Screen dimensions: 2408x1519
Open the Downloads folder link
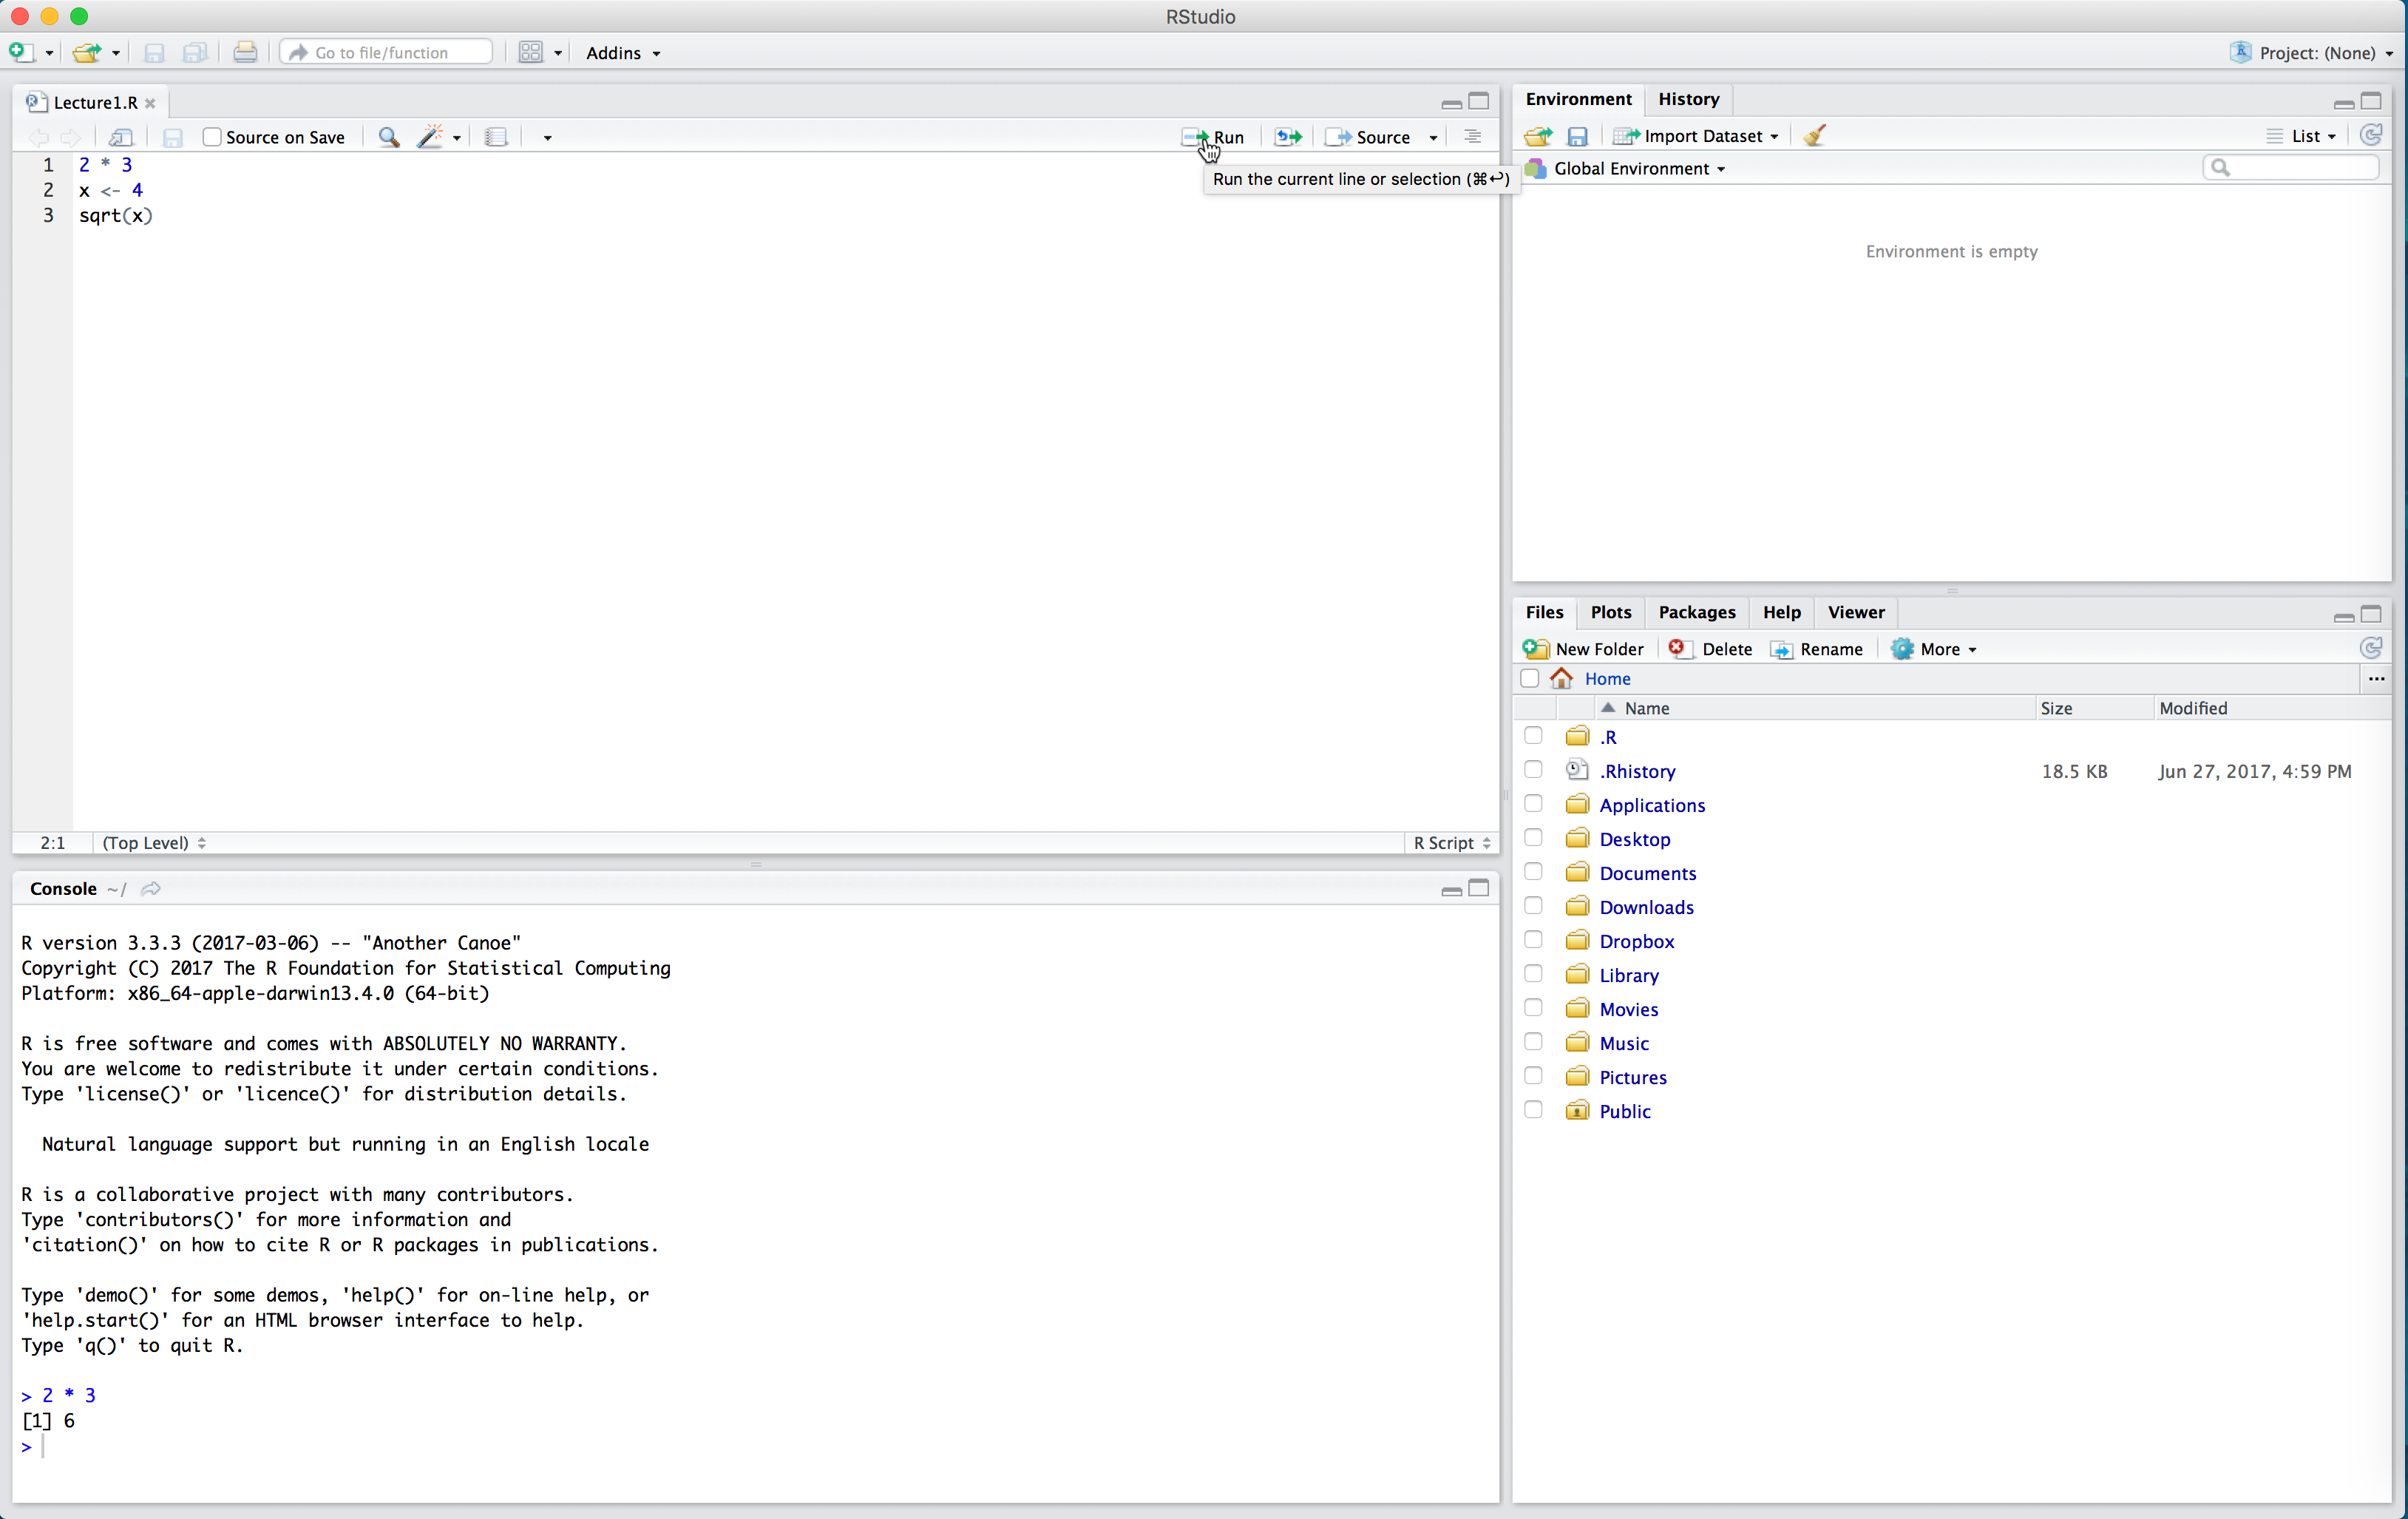click(x=1646, y=907)
